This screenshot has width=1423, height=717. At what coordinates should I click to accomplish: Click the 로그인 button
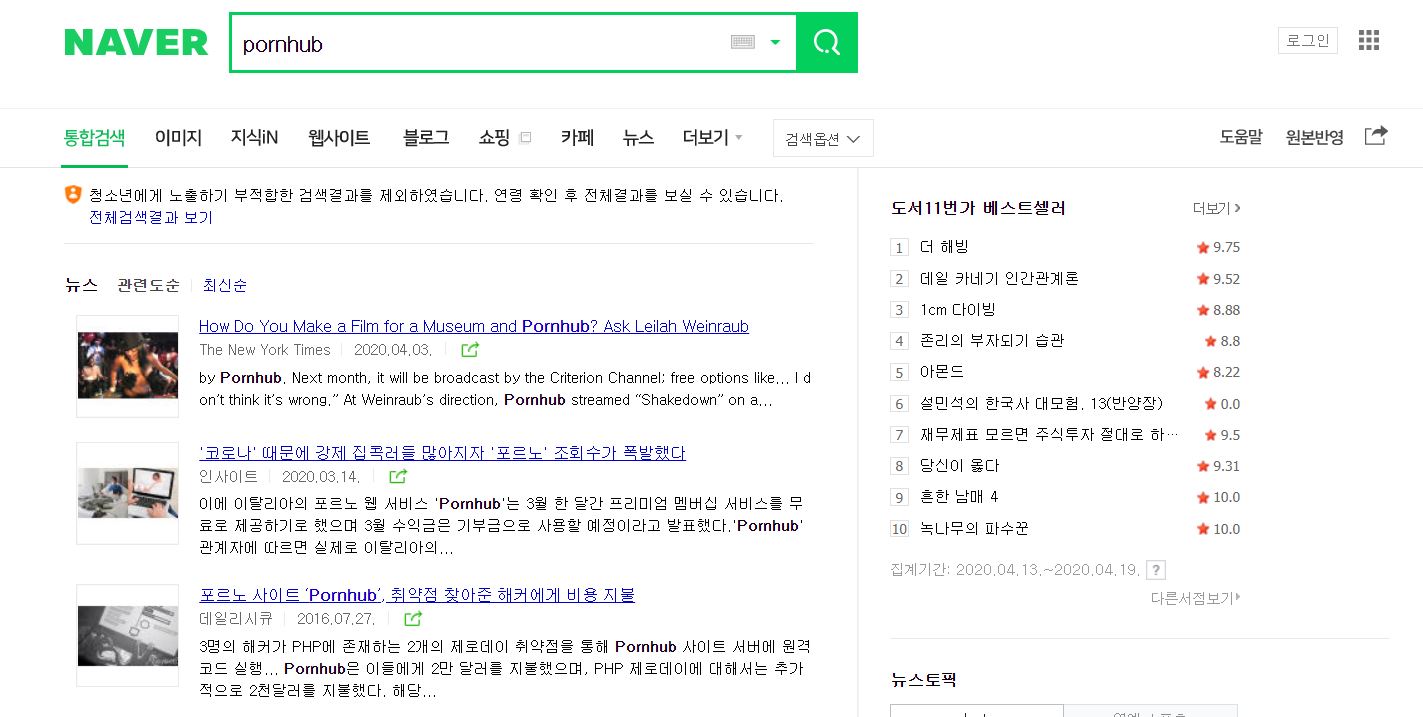click(1307, 40)
